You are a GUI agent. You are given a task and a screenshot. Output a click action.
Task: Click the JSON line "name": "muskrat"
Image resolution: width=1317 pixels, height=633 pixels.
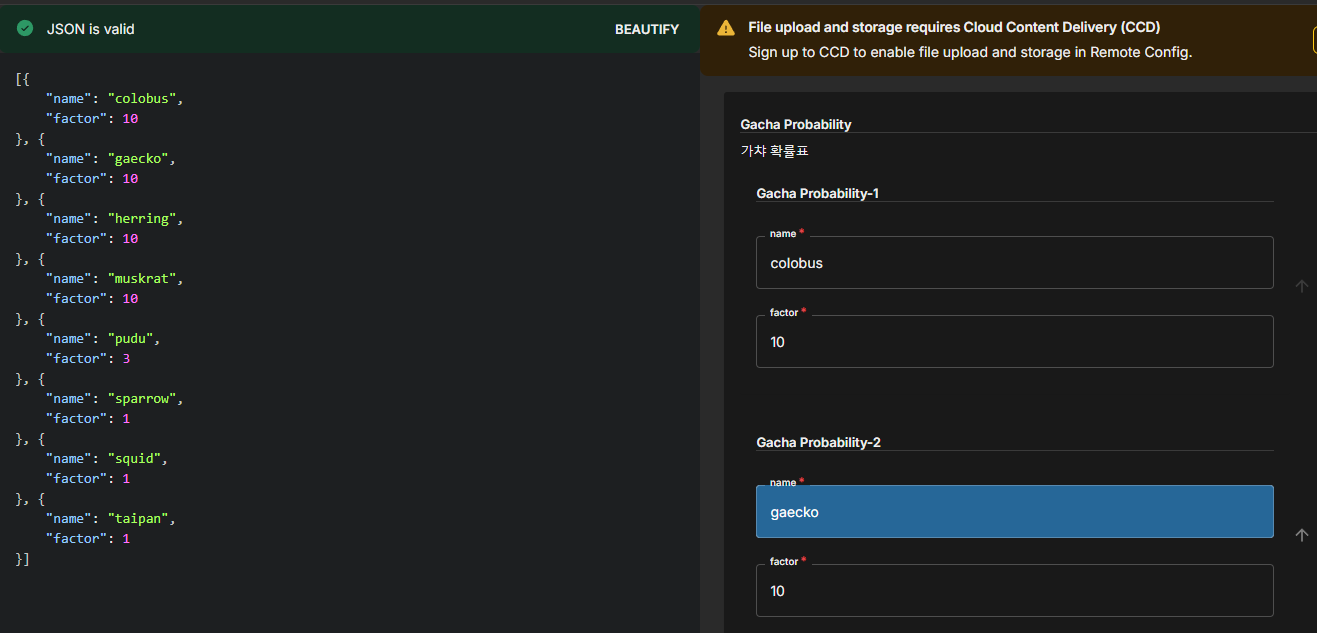click(115, 278)
